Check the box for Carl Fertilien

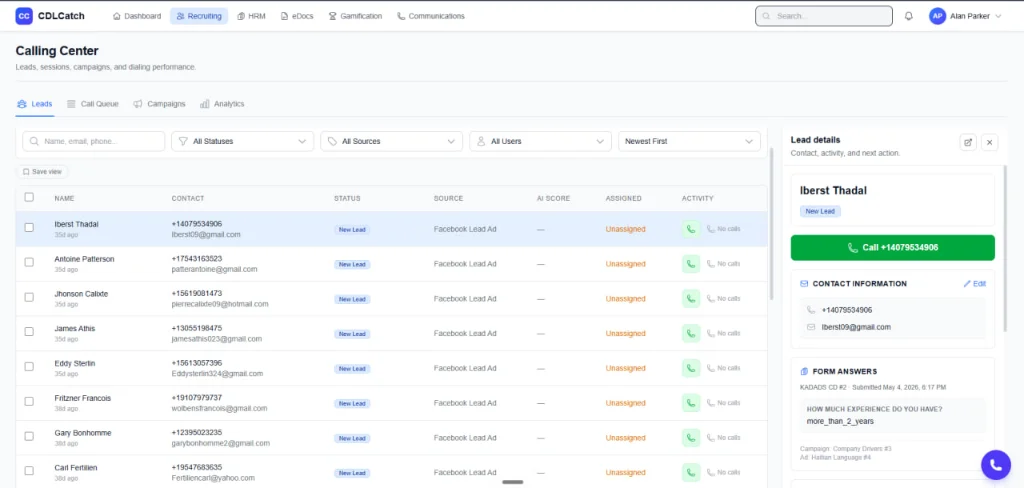29,470
